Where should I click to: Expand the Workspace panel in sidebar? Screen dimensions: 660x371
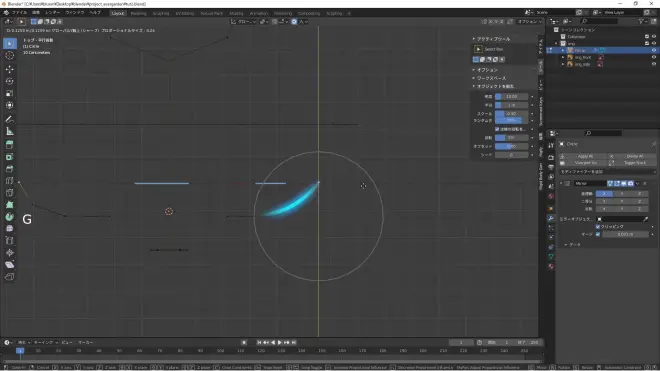[x=474, y=78]
